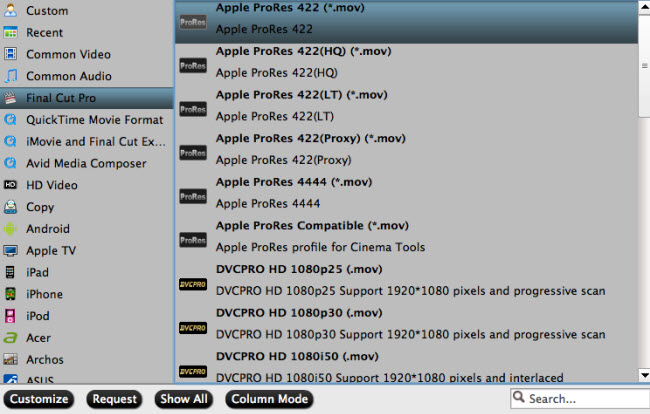Click ProRes icon beside Apple ProRes 422(LT)
The height and width of the screenshot is (414, 650).
[x=193, y=109]
